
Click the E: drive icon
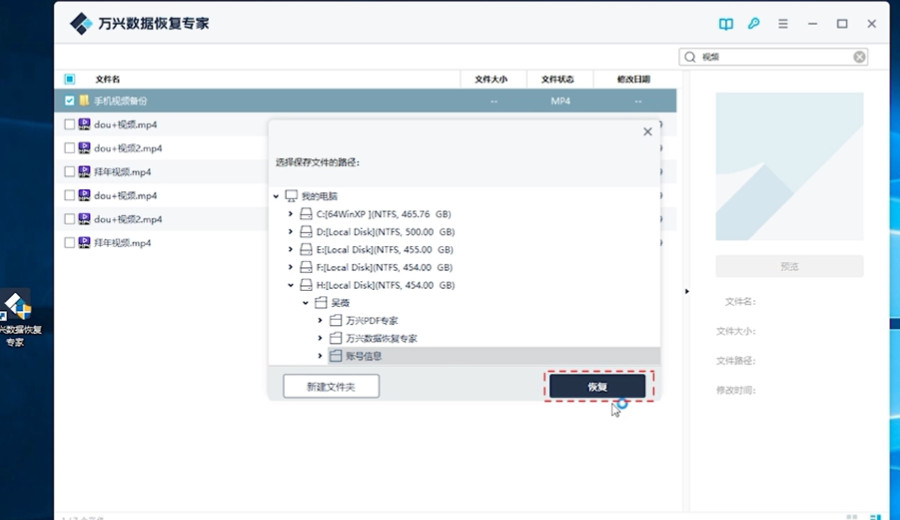click(x=307, y=250)
